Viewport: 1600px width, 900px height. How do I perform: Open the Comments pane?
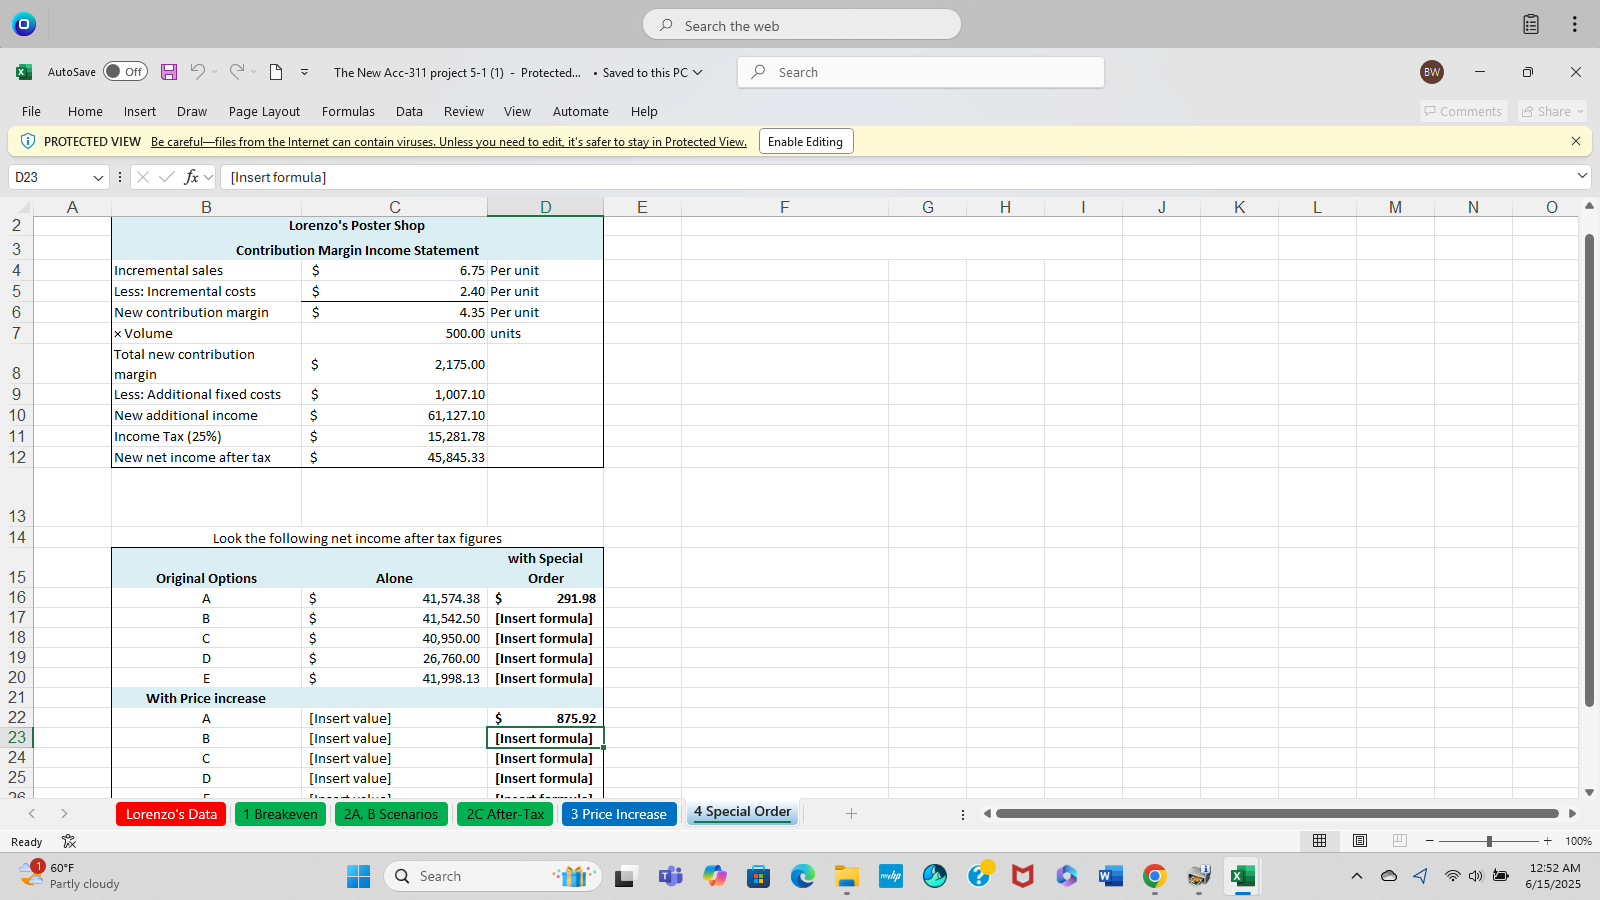(1462, 111)
